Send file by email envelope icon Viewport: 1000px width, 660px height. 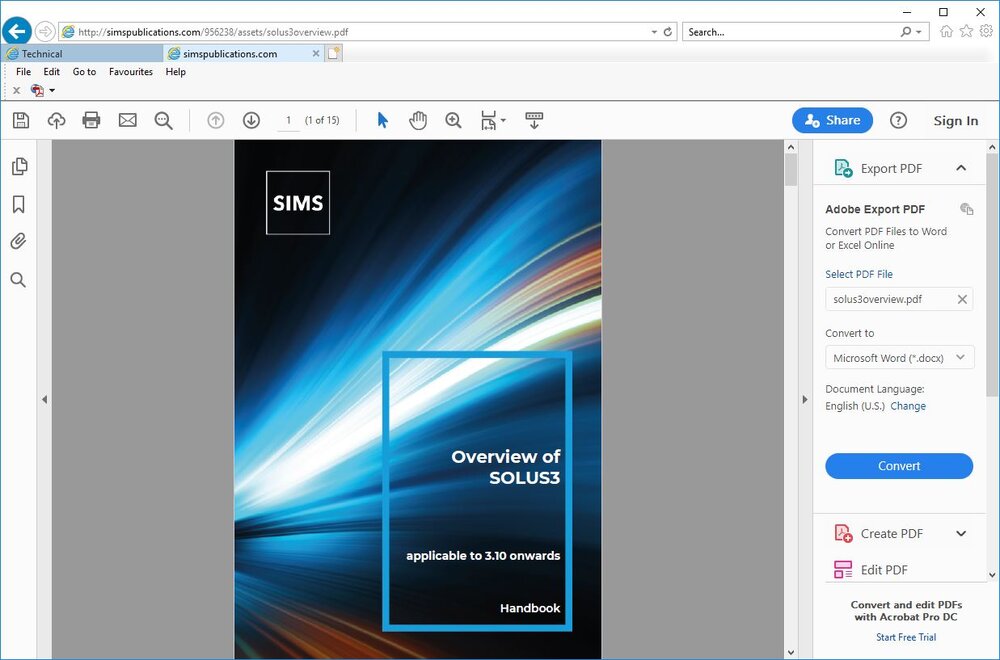(128, 120)
